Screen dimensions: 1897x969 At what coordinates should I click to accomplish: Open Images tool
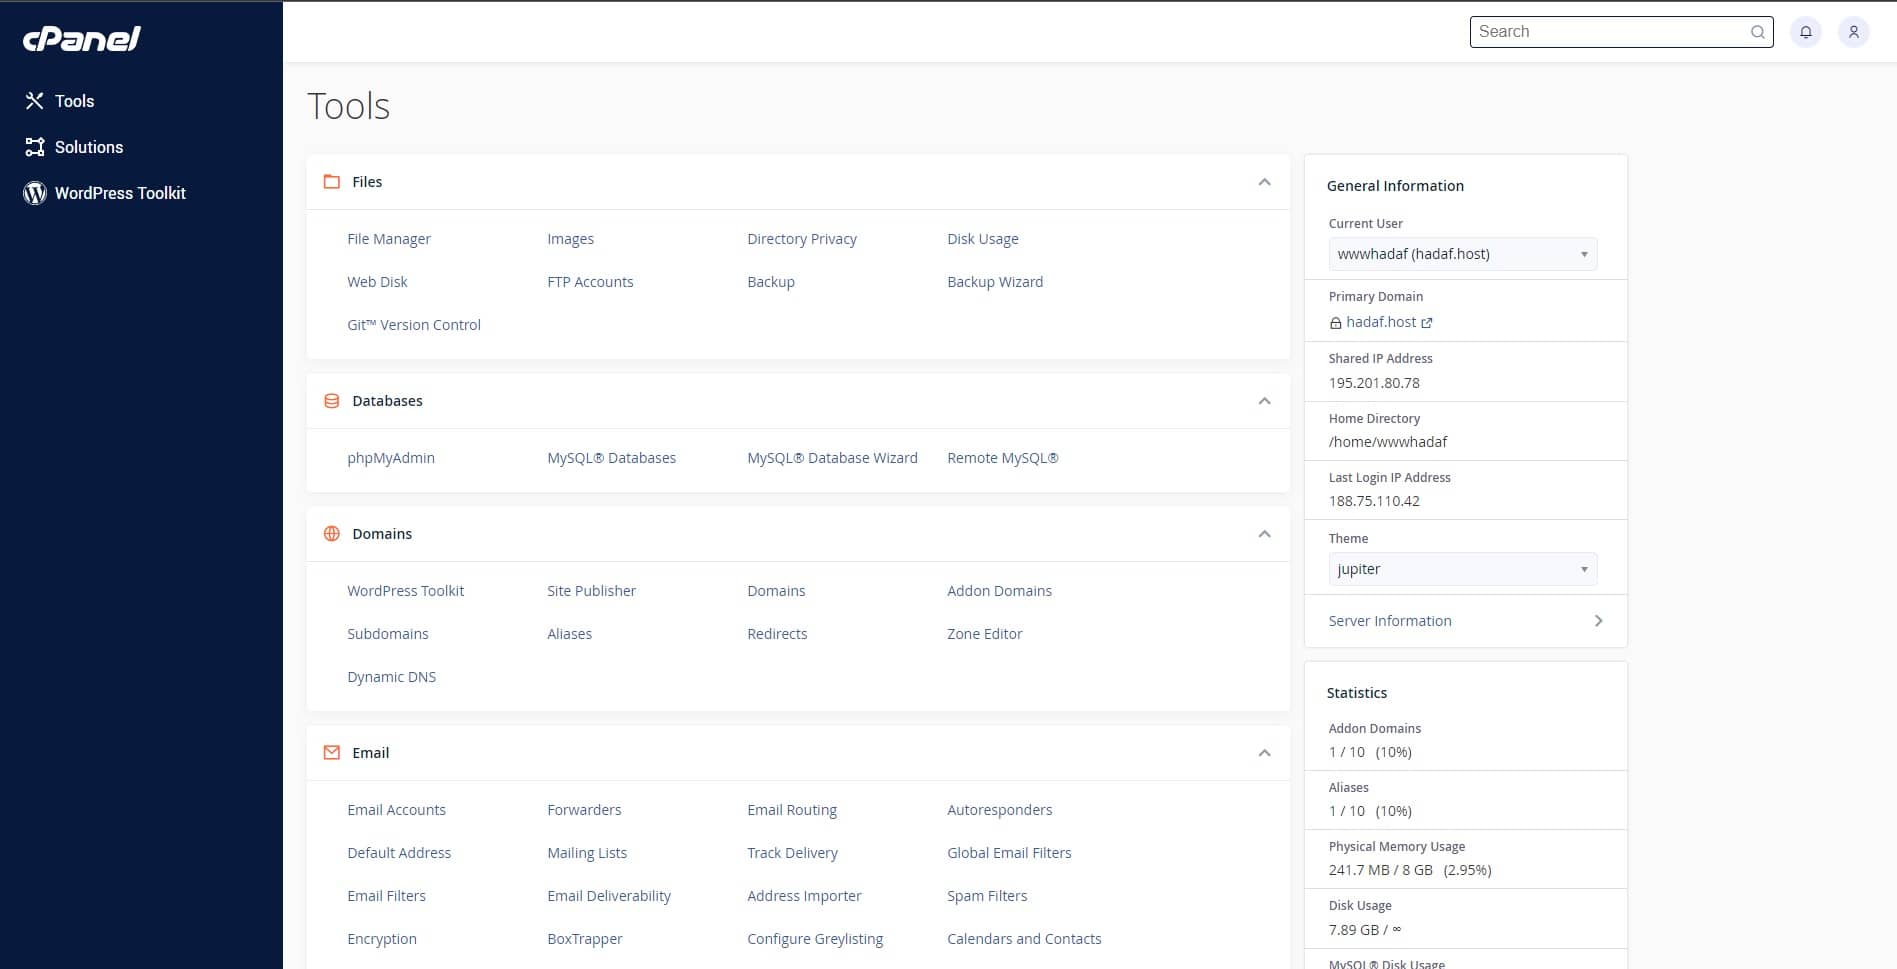[570, 239]
